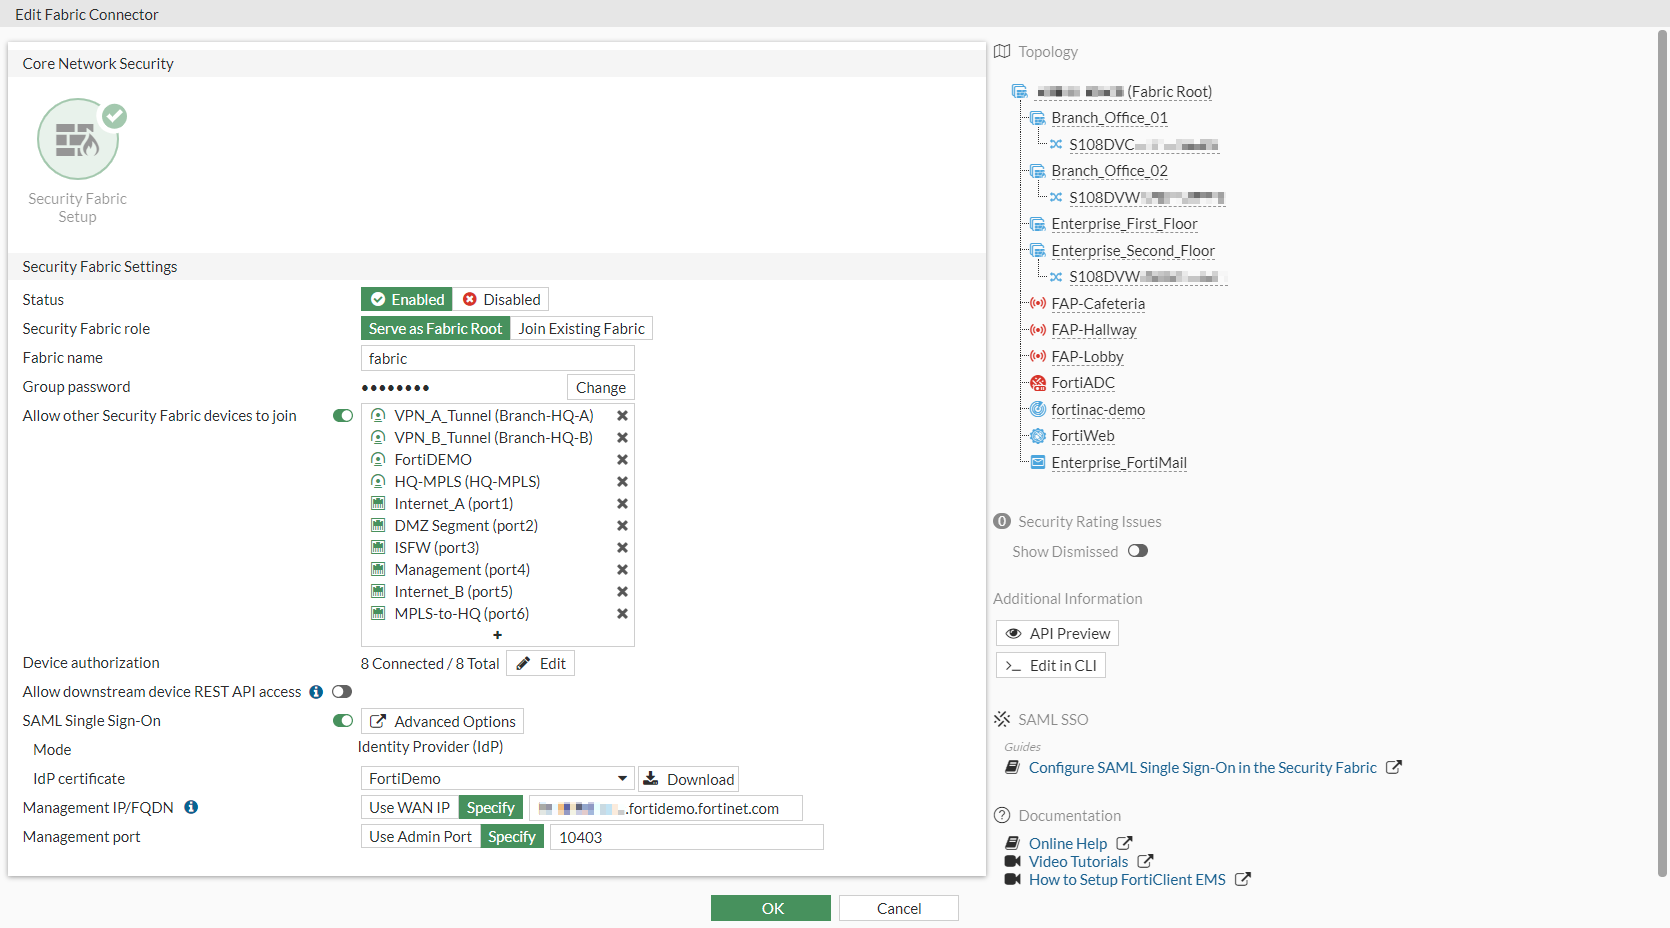This screenshot has width=1670, height=928.
Task: Toggle Allow other Security Fabric devices to join
Action: coord(343,416)
